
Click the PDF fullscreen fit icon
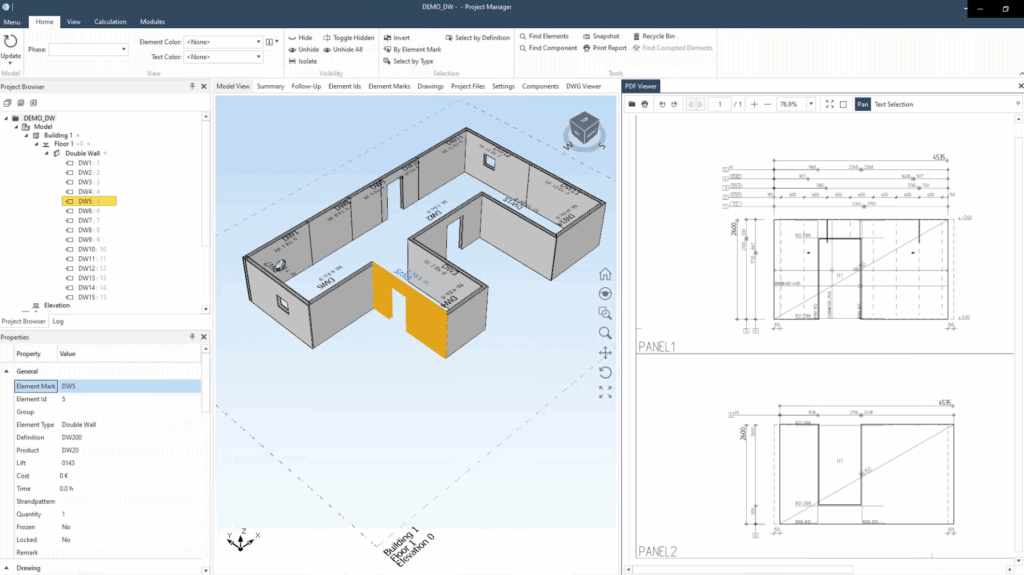829,104
